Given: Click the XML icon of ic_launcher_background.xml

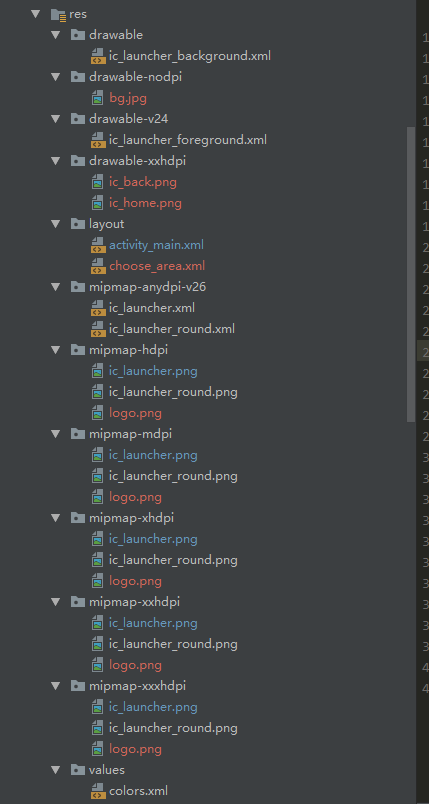Looking at the screenshot, I should pos(97,56).
